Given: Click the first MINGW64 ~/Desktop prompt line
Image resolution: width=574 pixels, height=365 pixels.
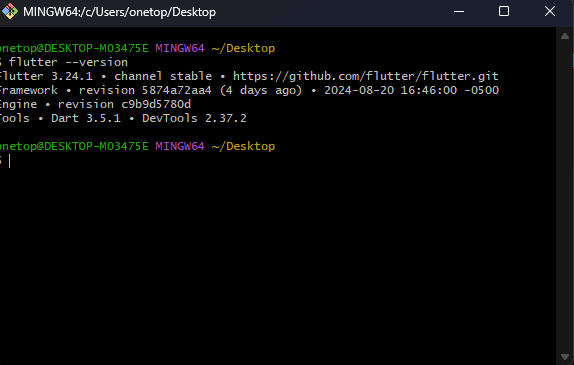Looking at the screenshot, I should 137,48.
